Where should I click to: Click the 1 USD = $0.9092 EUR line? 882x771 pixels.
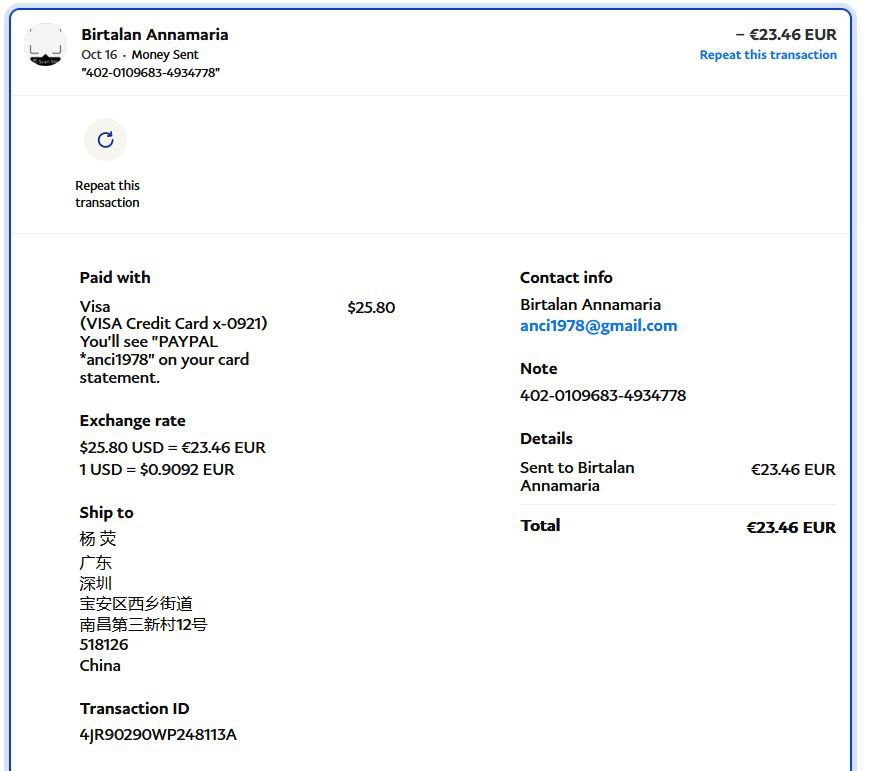(x=157, y=470)
